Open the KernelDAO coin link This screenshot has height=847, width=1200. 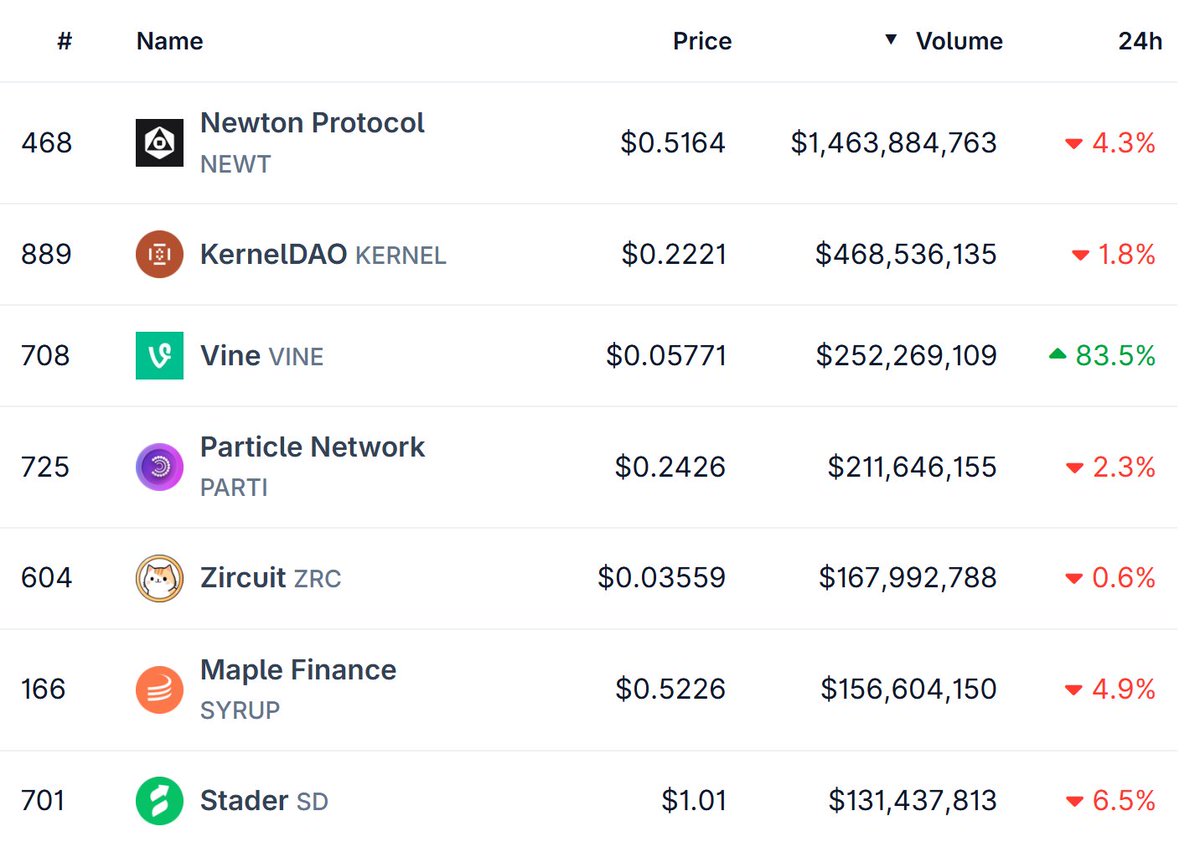click(x=323, y=254)
